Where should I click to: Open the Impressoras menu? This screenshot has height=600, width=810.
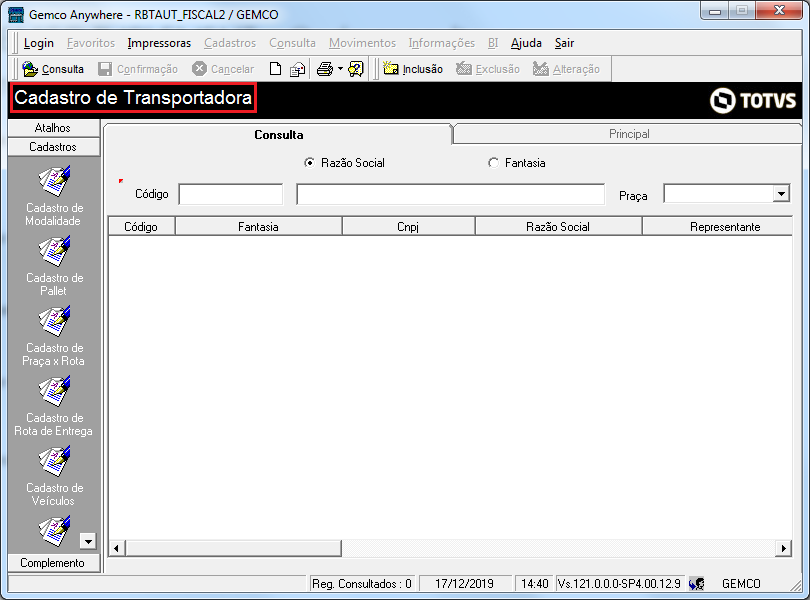coord(159,43)
